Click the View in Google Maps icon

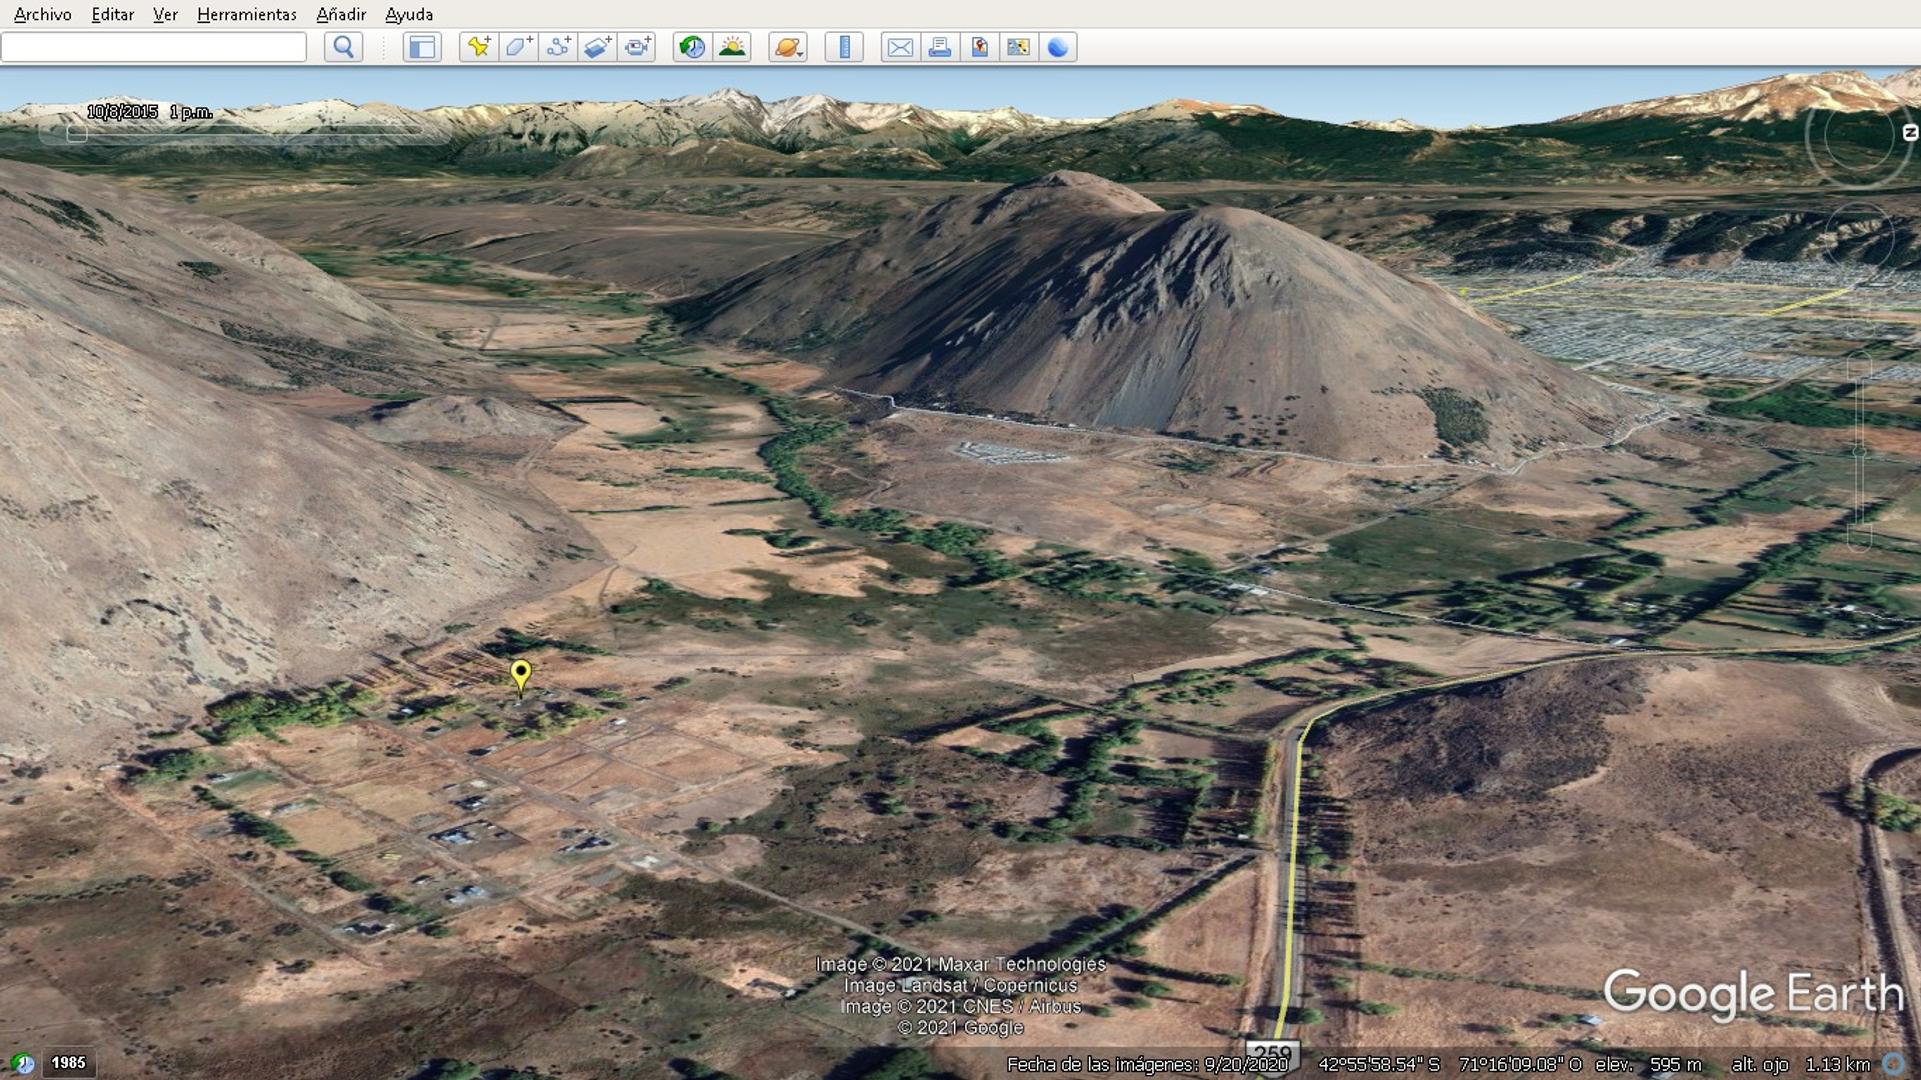pos(1018,47)
